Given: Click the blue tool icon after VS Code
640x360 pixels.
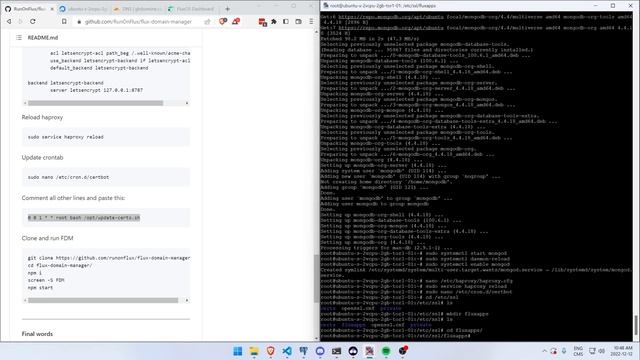Looking at the screenshot, I should point(303,351).
